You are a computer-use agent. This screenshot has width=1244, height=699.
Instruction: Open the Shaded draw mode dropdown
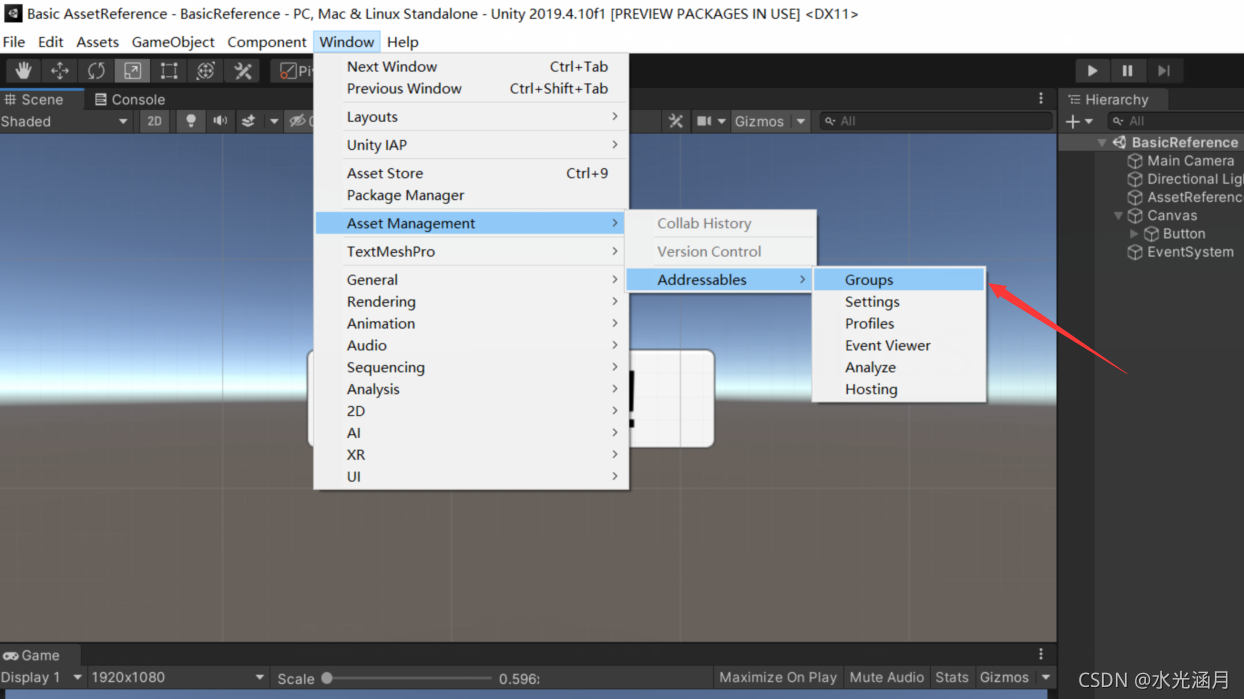pos(66,121)
